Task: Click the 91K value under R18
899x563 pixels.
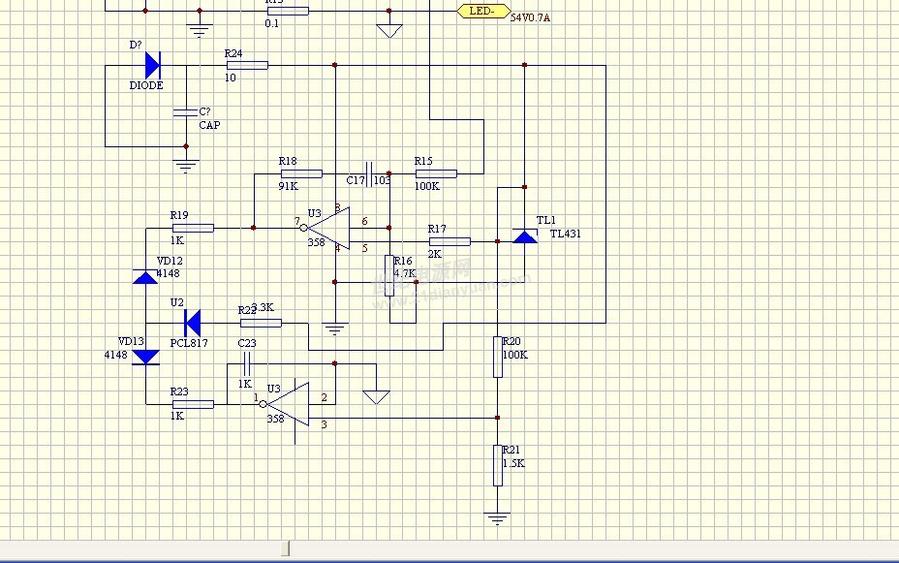Action: pyautogui.click(x=288, y=186)
